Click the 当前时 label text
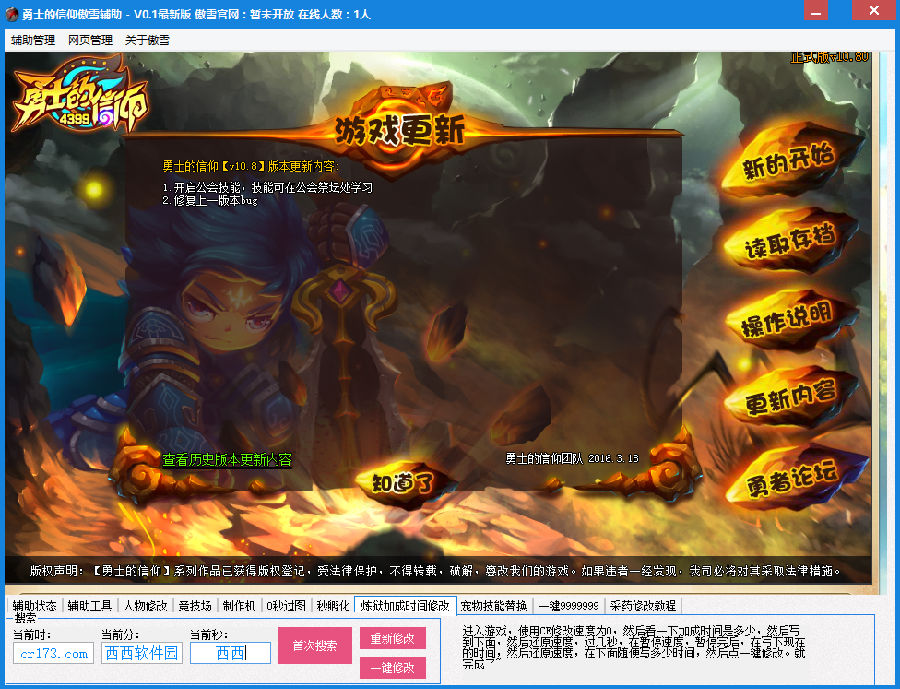 pyautogui.click(x=32, y=634)
